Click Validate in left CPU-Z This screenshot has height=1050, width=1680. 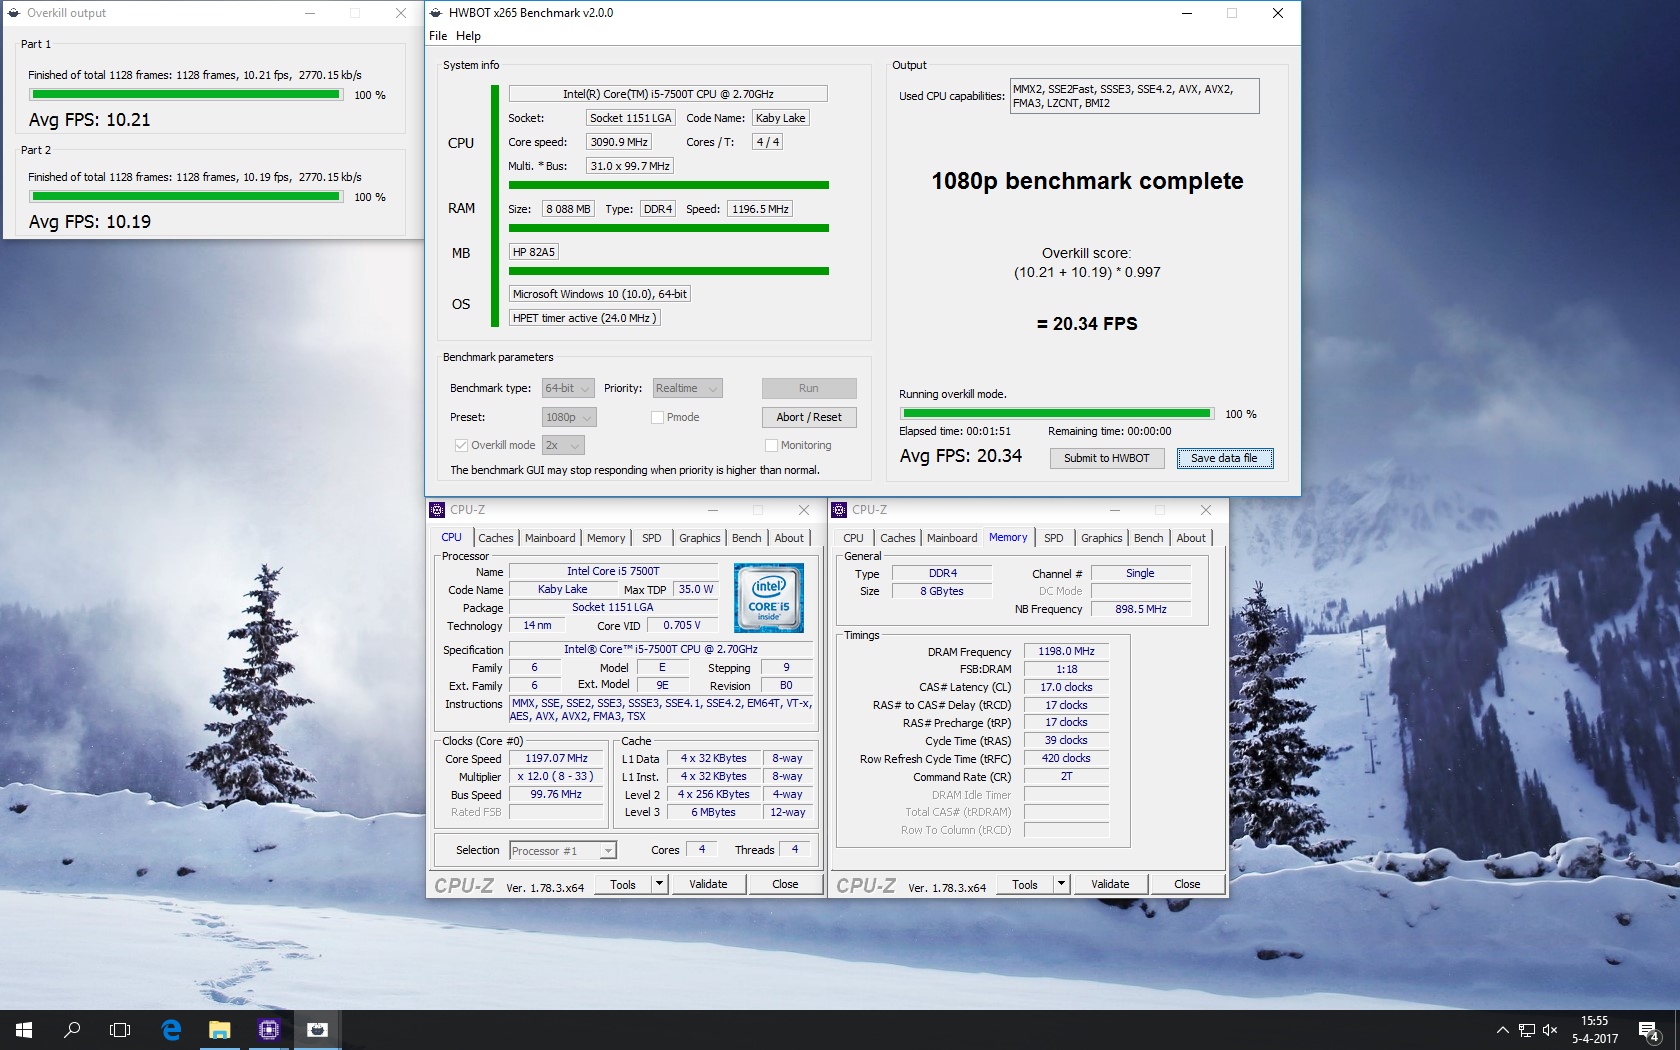pyautogui.click(x=708, y=884)
